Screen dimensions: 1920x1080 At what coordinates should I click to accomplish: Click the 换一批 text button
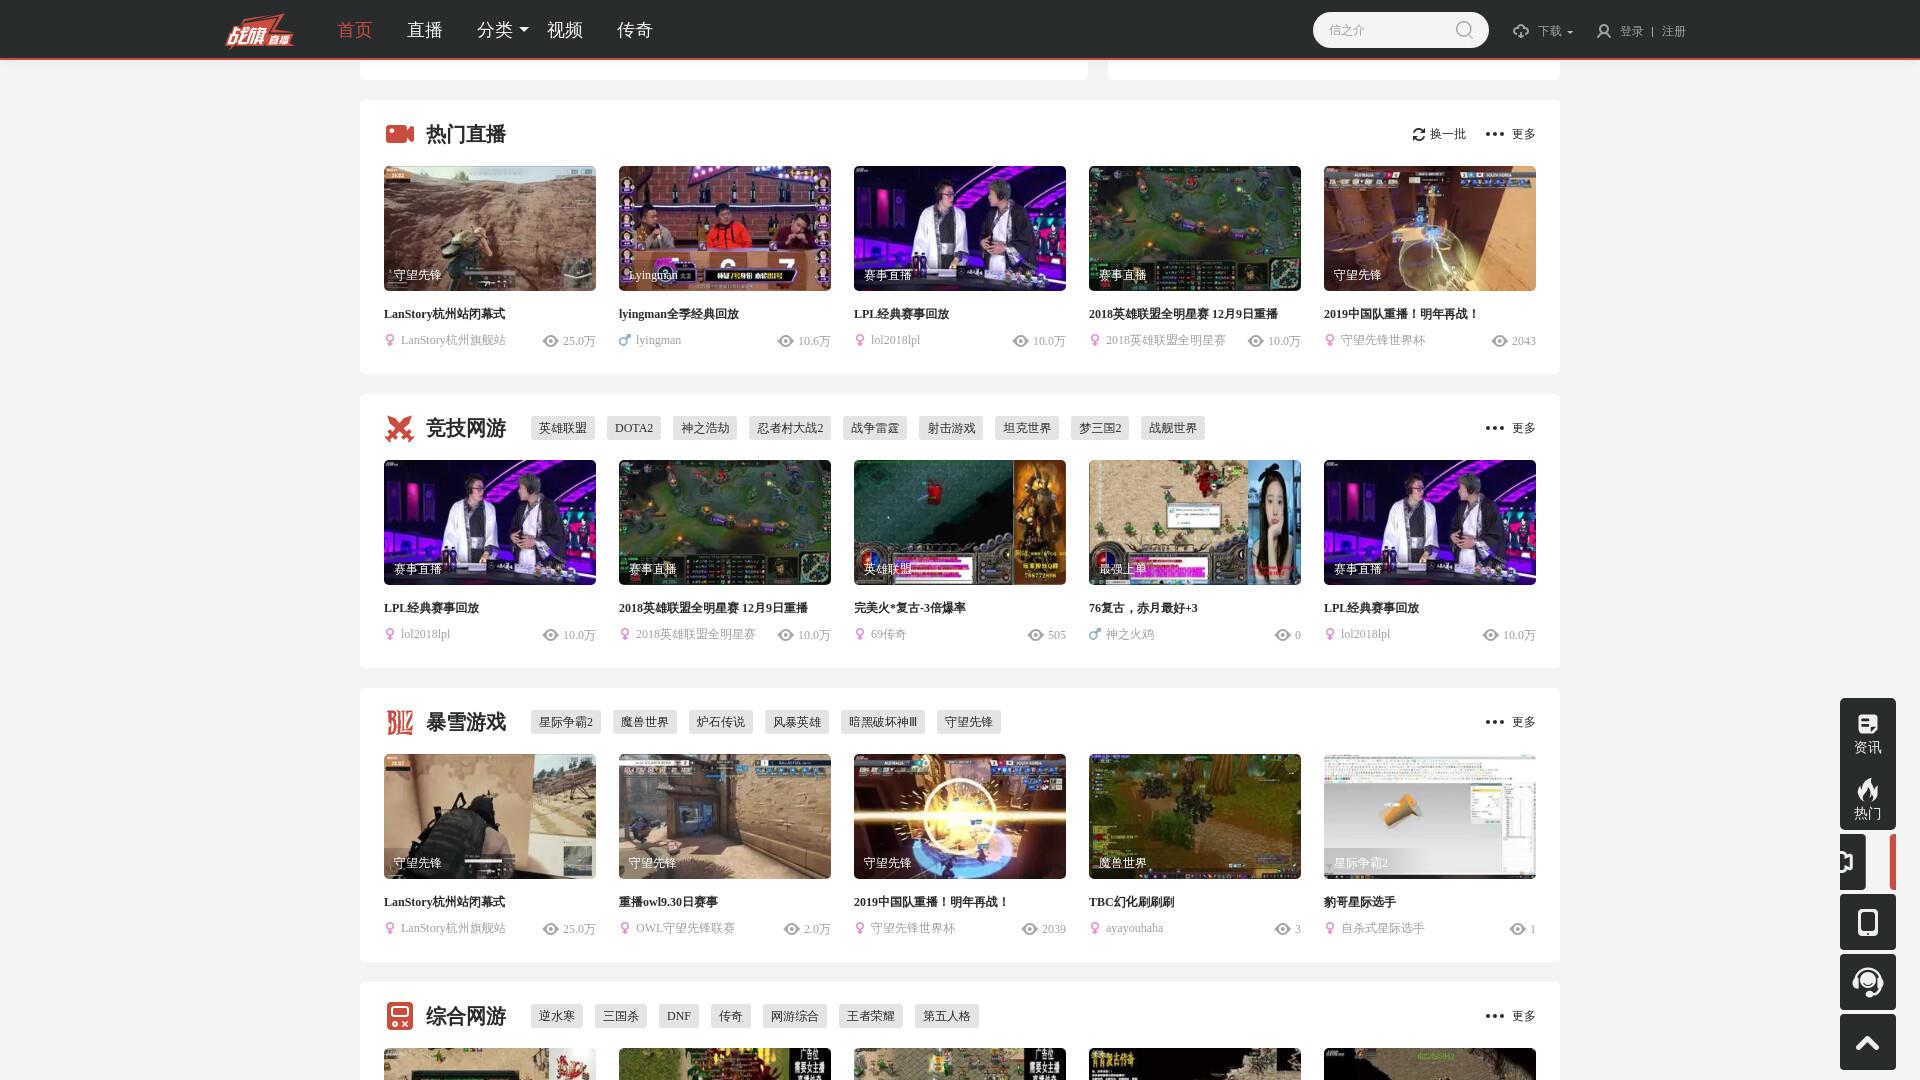(1448, 134)
